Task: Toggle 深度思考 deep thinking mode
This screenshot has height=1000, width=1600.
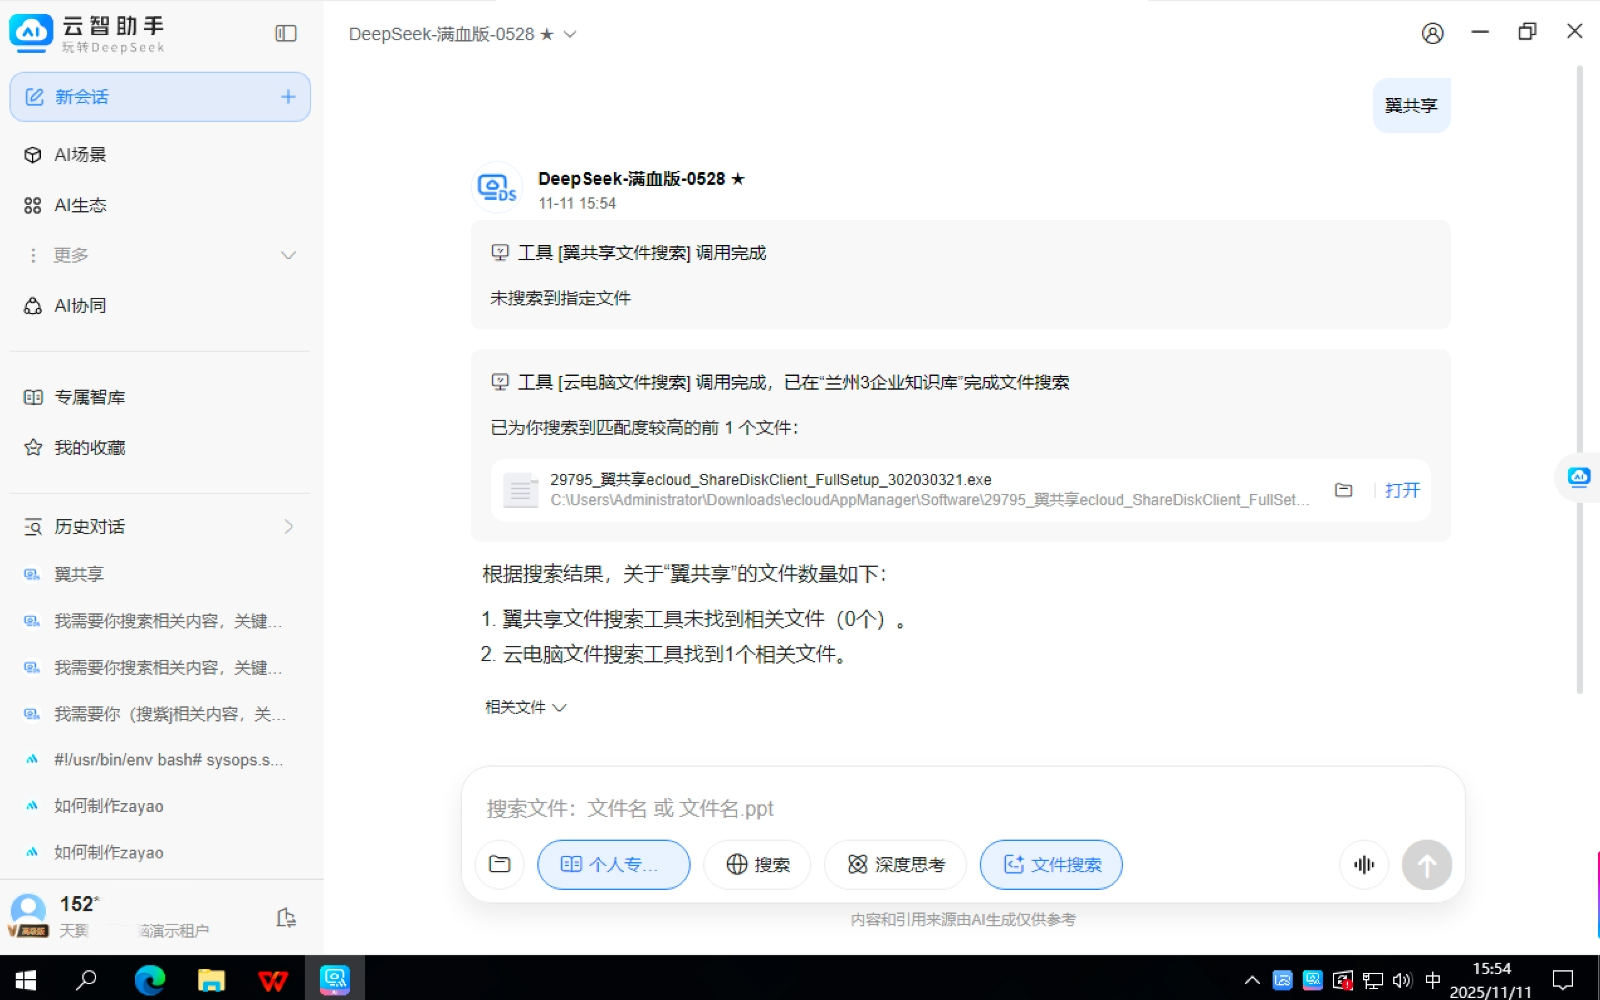Action: point(895,864)
